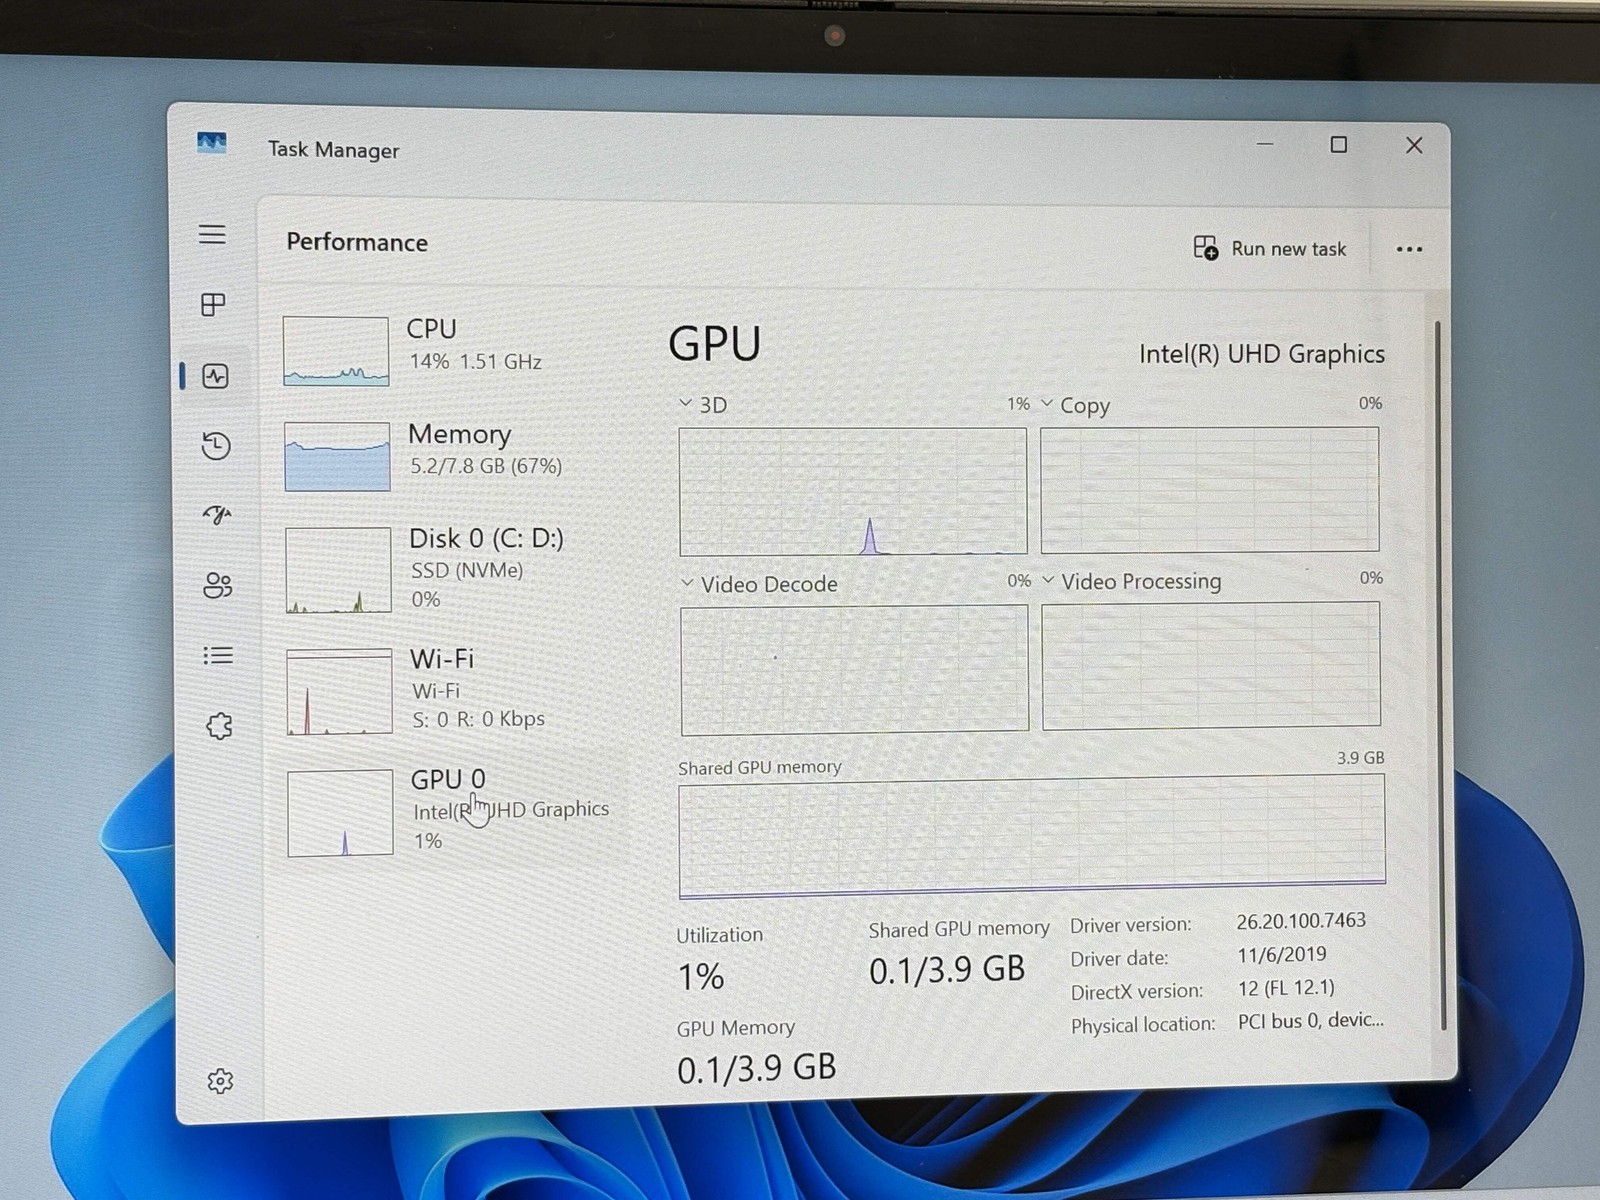This screenshot has height=1200, width=1600.
Task: Open the Details list page icon
Action: [x=218, y=655]
